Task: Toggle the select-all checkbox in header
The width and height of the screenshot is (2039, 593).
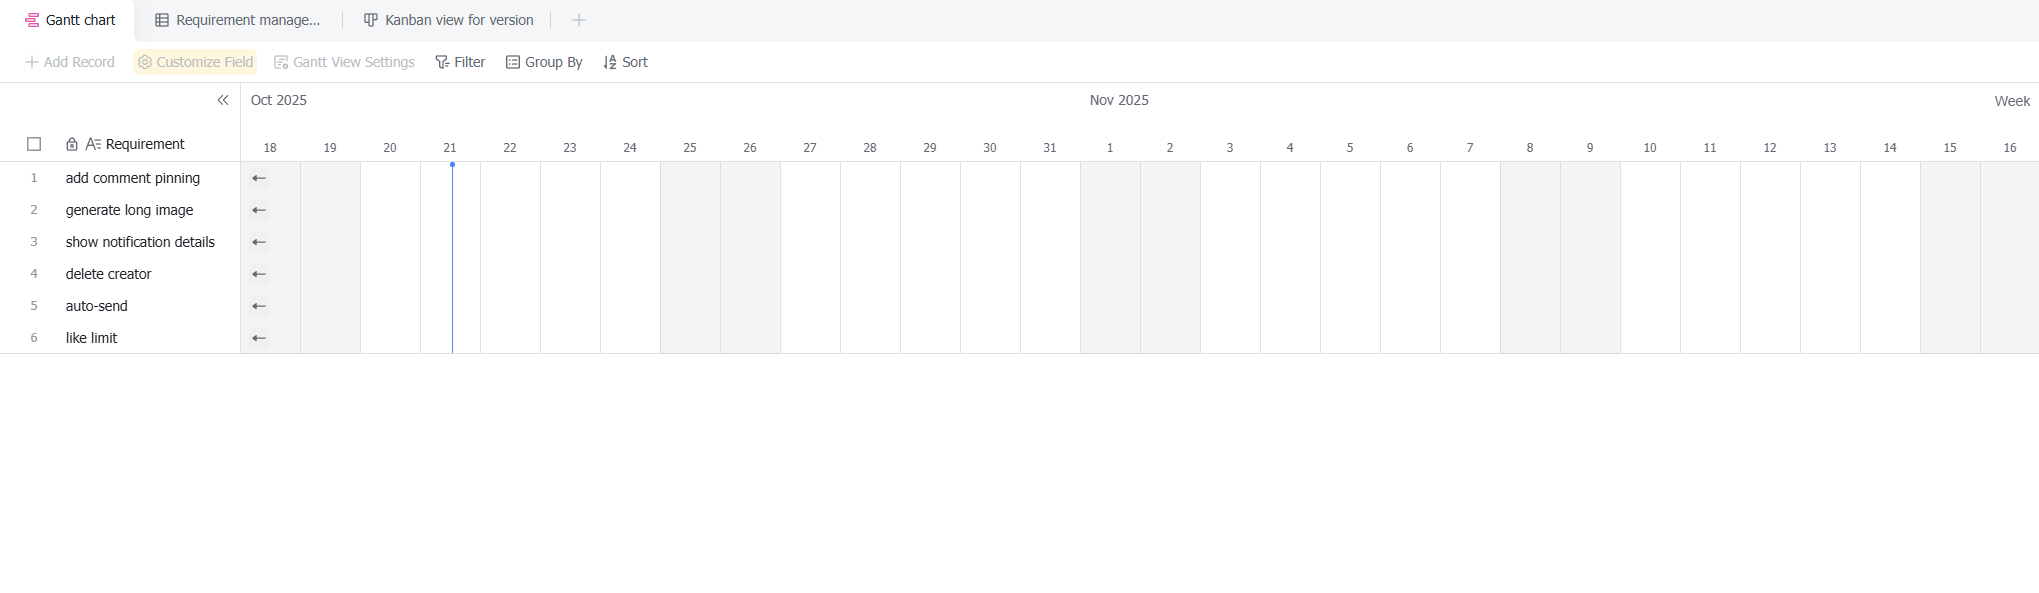Action: click(x=34, y=144)
